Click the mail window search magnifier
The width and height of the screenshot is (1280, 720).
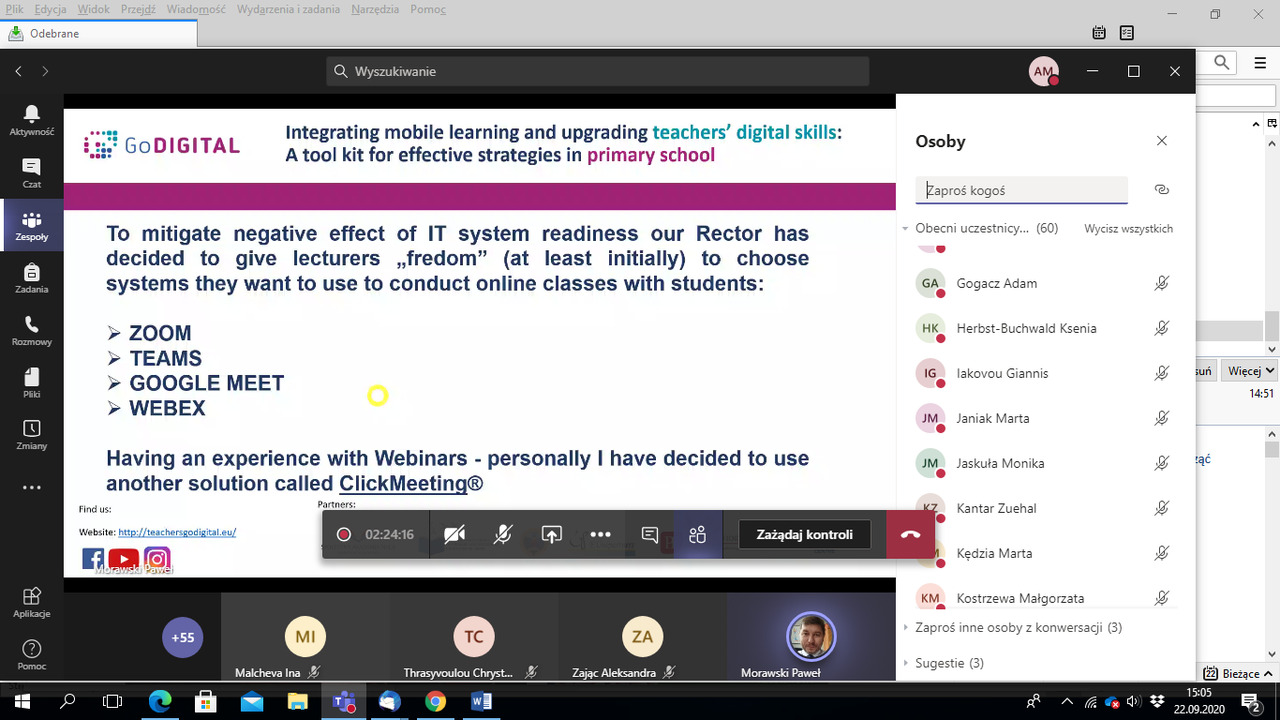1222,62
